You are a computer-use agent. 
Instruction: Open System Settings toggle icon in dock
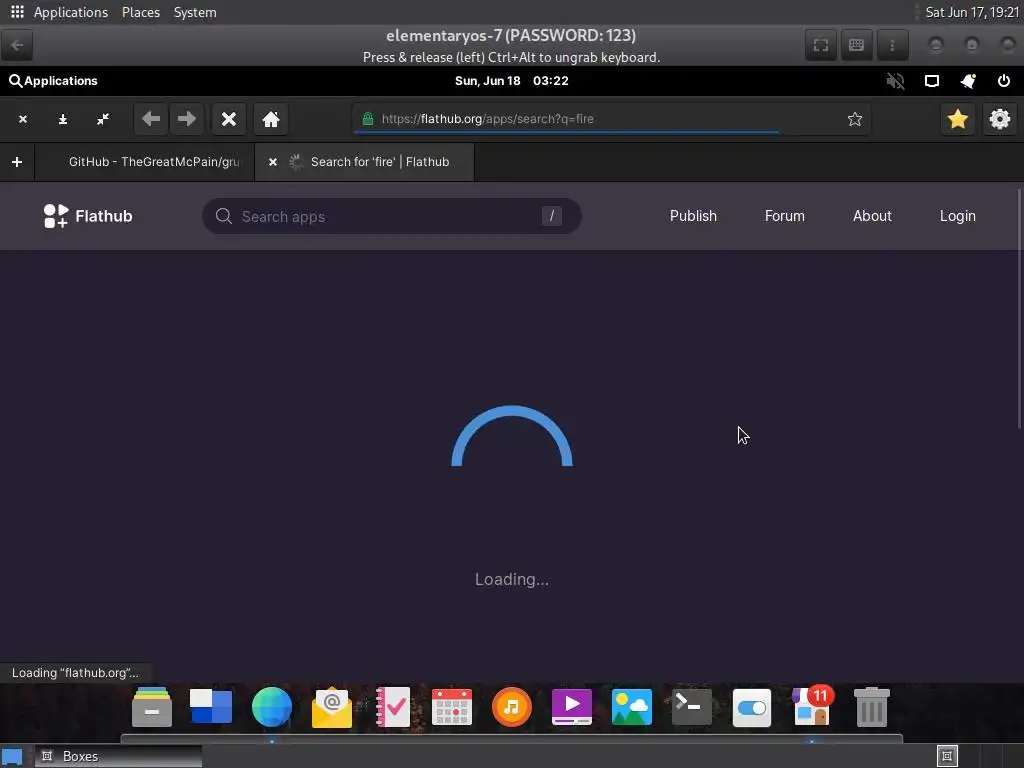coord(752,707)
